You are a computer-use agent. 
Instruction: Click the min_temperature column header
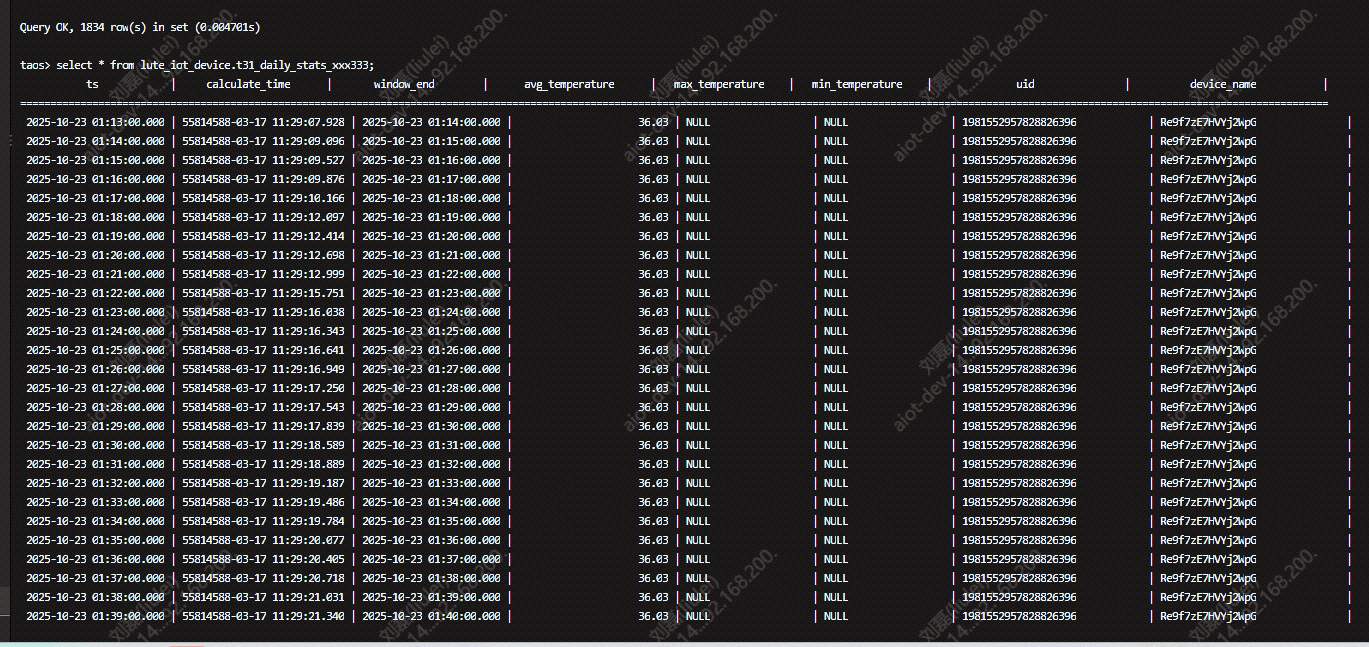point(857,85)
